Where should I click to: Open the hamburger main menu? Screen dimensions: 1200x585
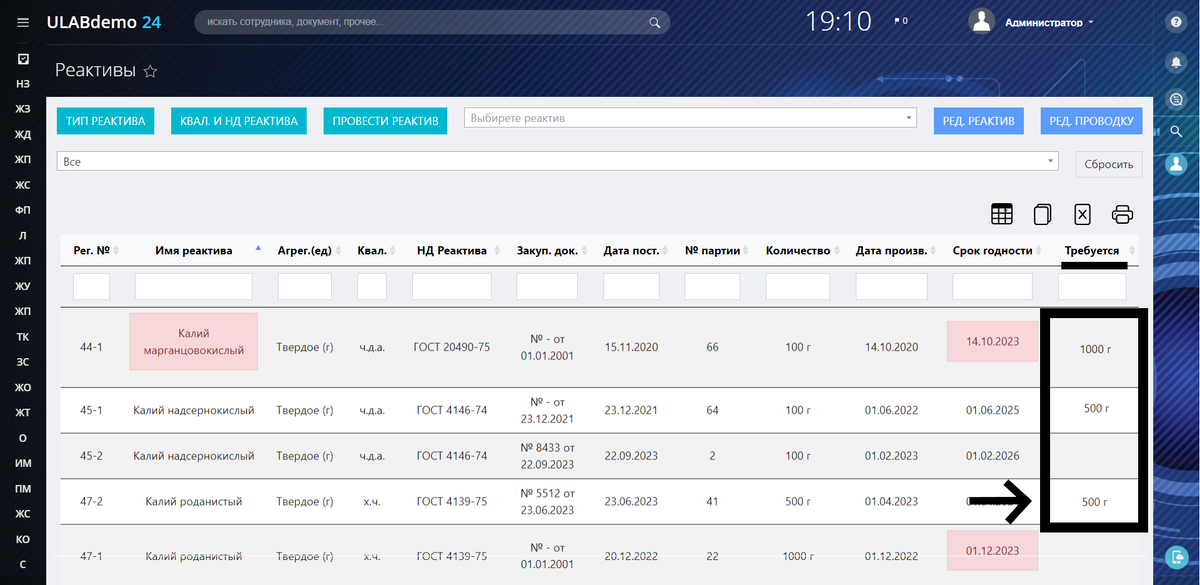coord(23,22)
